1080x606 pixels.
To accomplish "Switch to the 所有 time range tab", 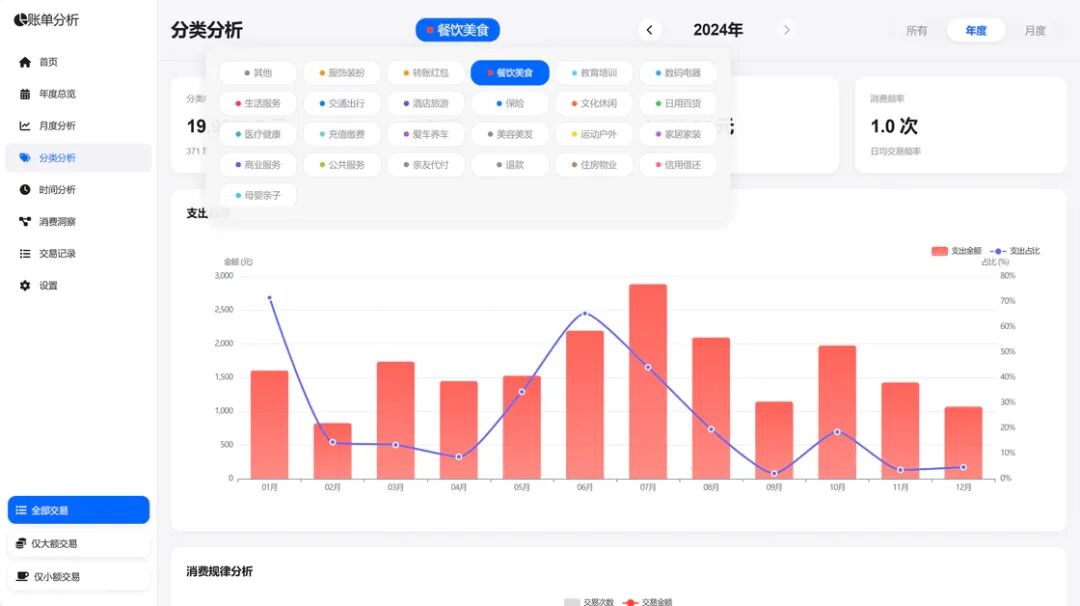I will click(916, 30).
